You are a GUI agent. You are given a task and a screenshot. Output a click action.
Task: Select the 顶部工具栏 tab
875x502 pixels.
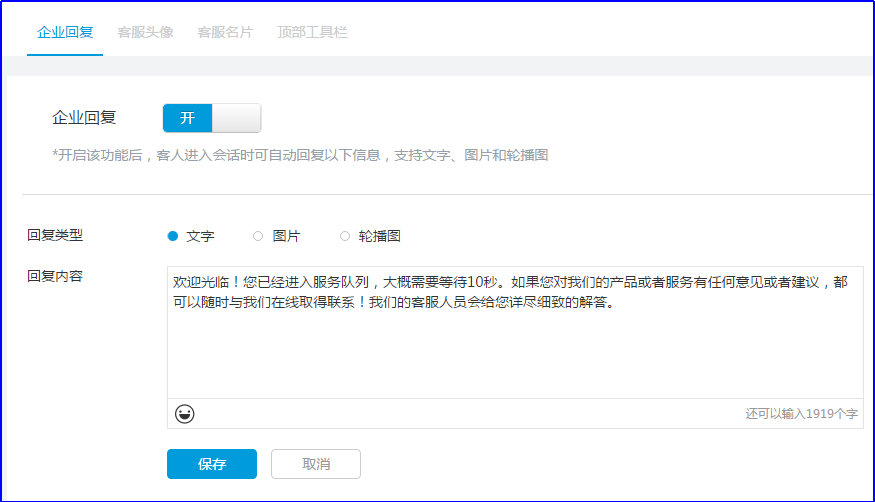coord(312,32)
